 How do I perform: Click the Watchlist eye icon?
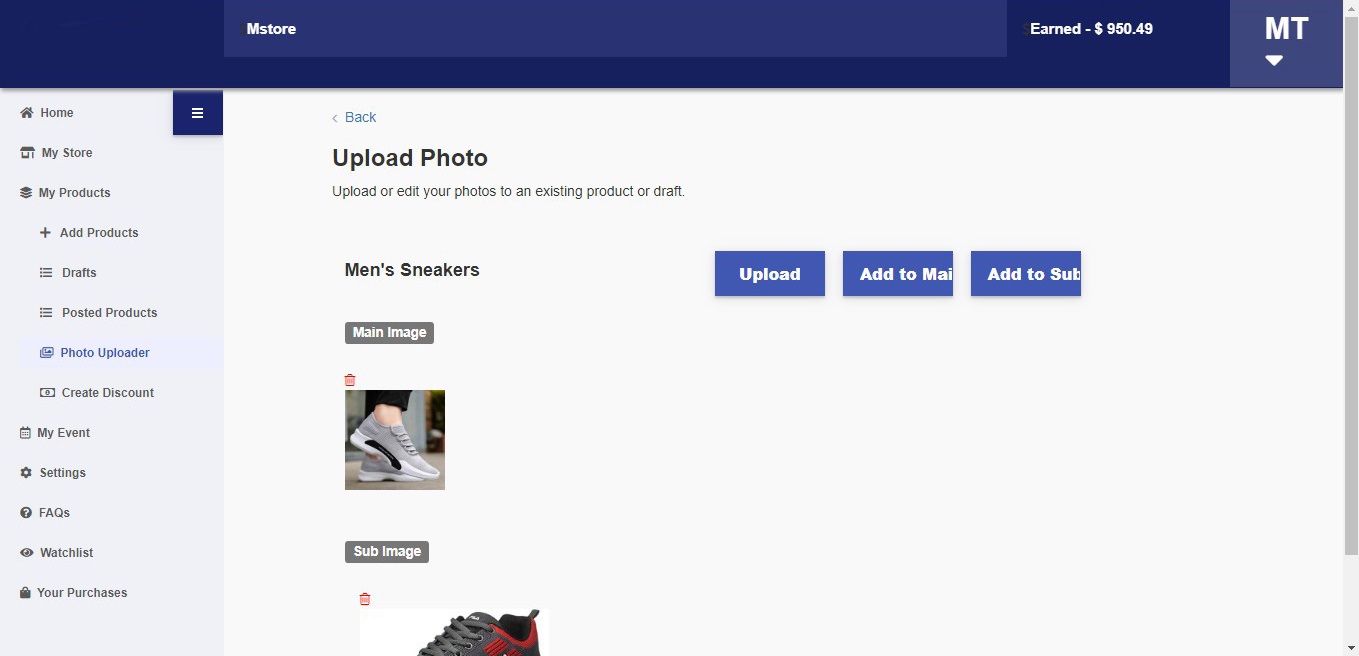coord(27,553)
